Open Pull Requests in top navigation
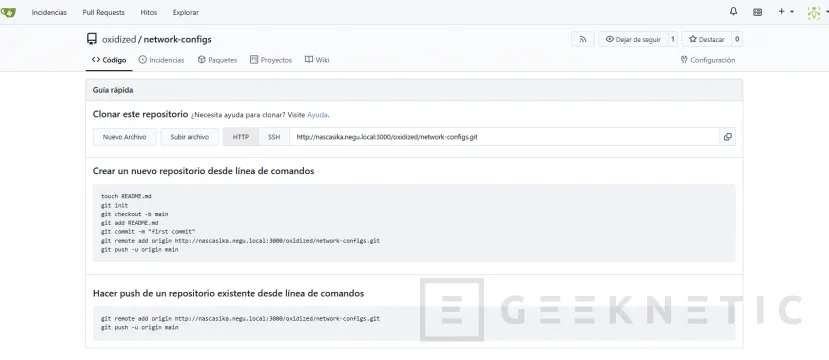Image resolution: width=829 pixels, height=360 pixels. pyautogui.click(x=104, y=12)
